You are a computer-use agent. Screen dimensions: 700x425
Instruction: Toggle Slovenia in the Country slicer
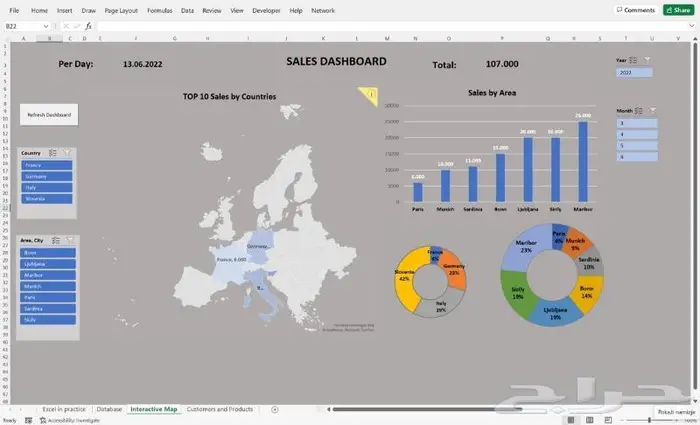click(47, 199)
